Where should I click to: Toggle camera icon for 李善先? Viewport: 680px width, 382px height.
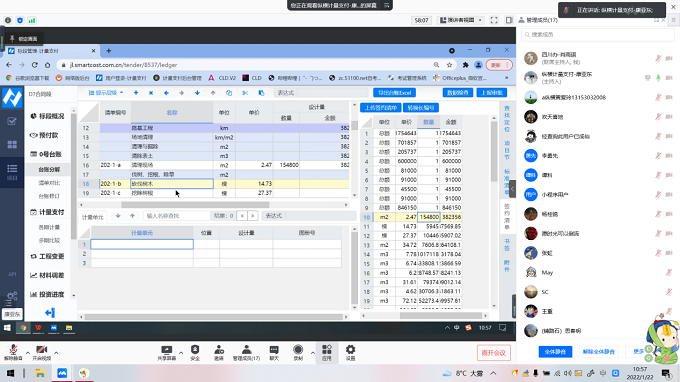[669, 156]
